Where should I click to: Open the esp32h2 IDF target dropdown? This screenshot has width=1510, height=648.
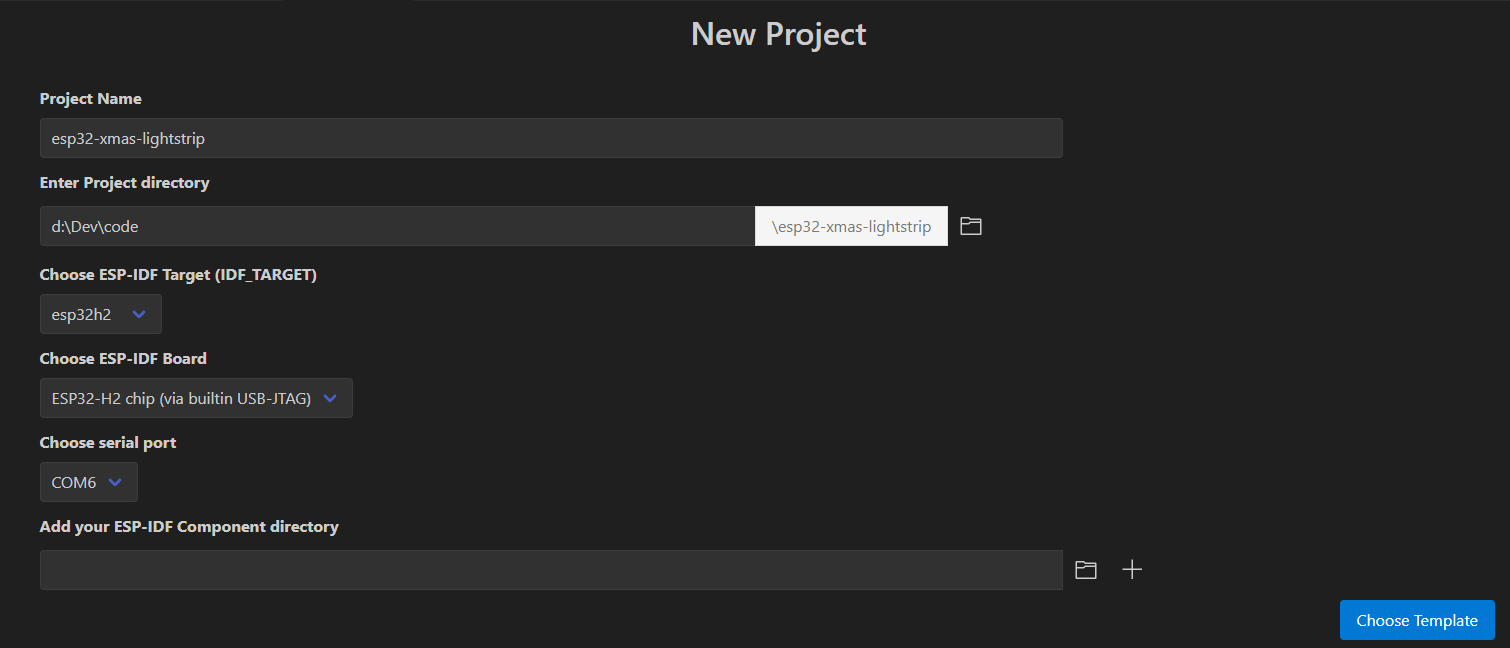[100, 314]
